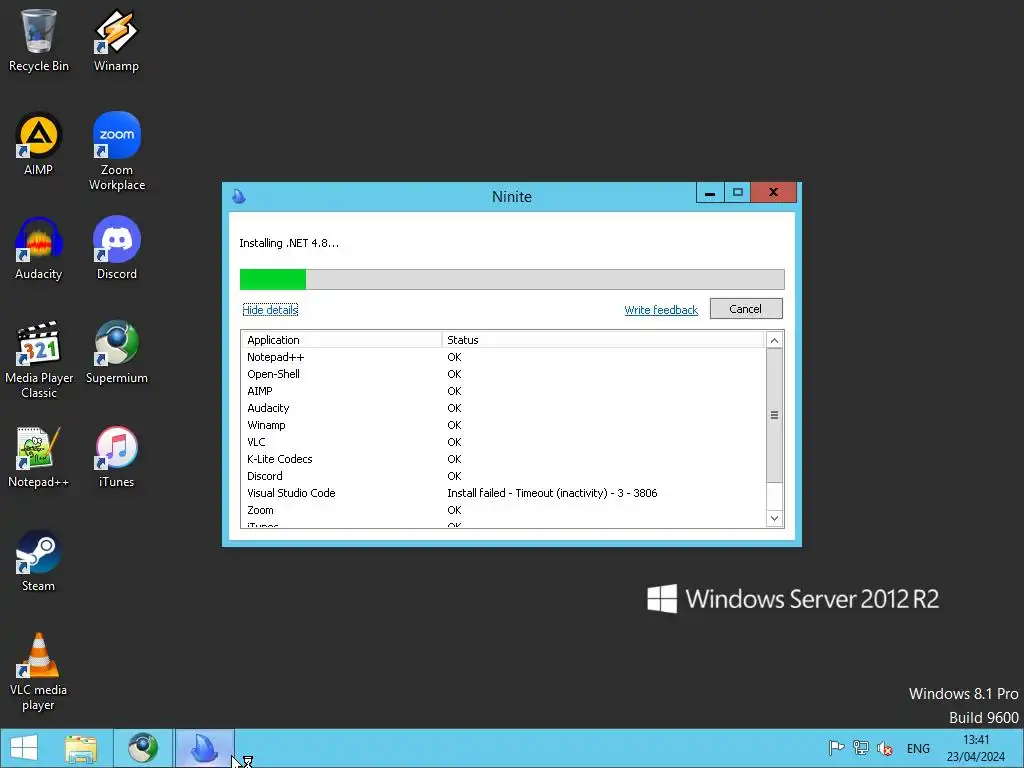Screen dimensions: 1024x768
Task: Select the VLC media player icon
Action: click(x=39, y=671)
